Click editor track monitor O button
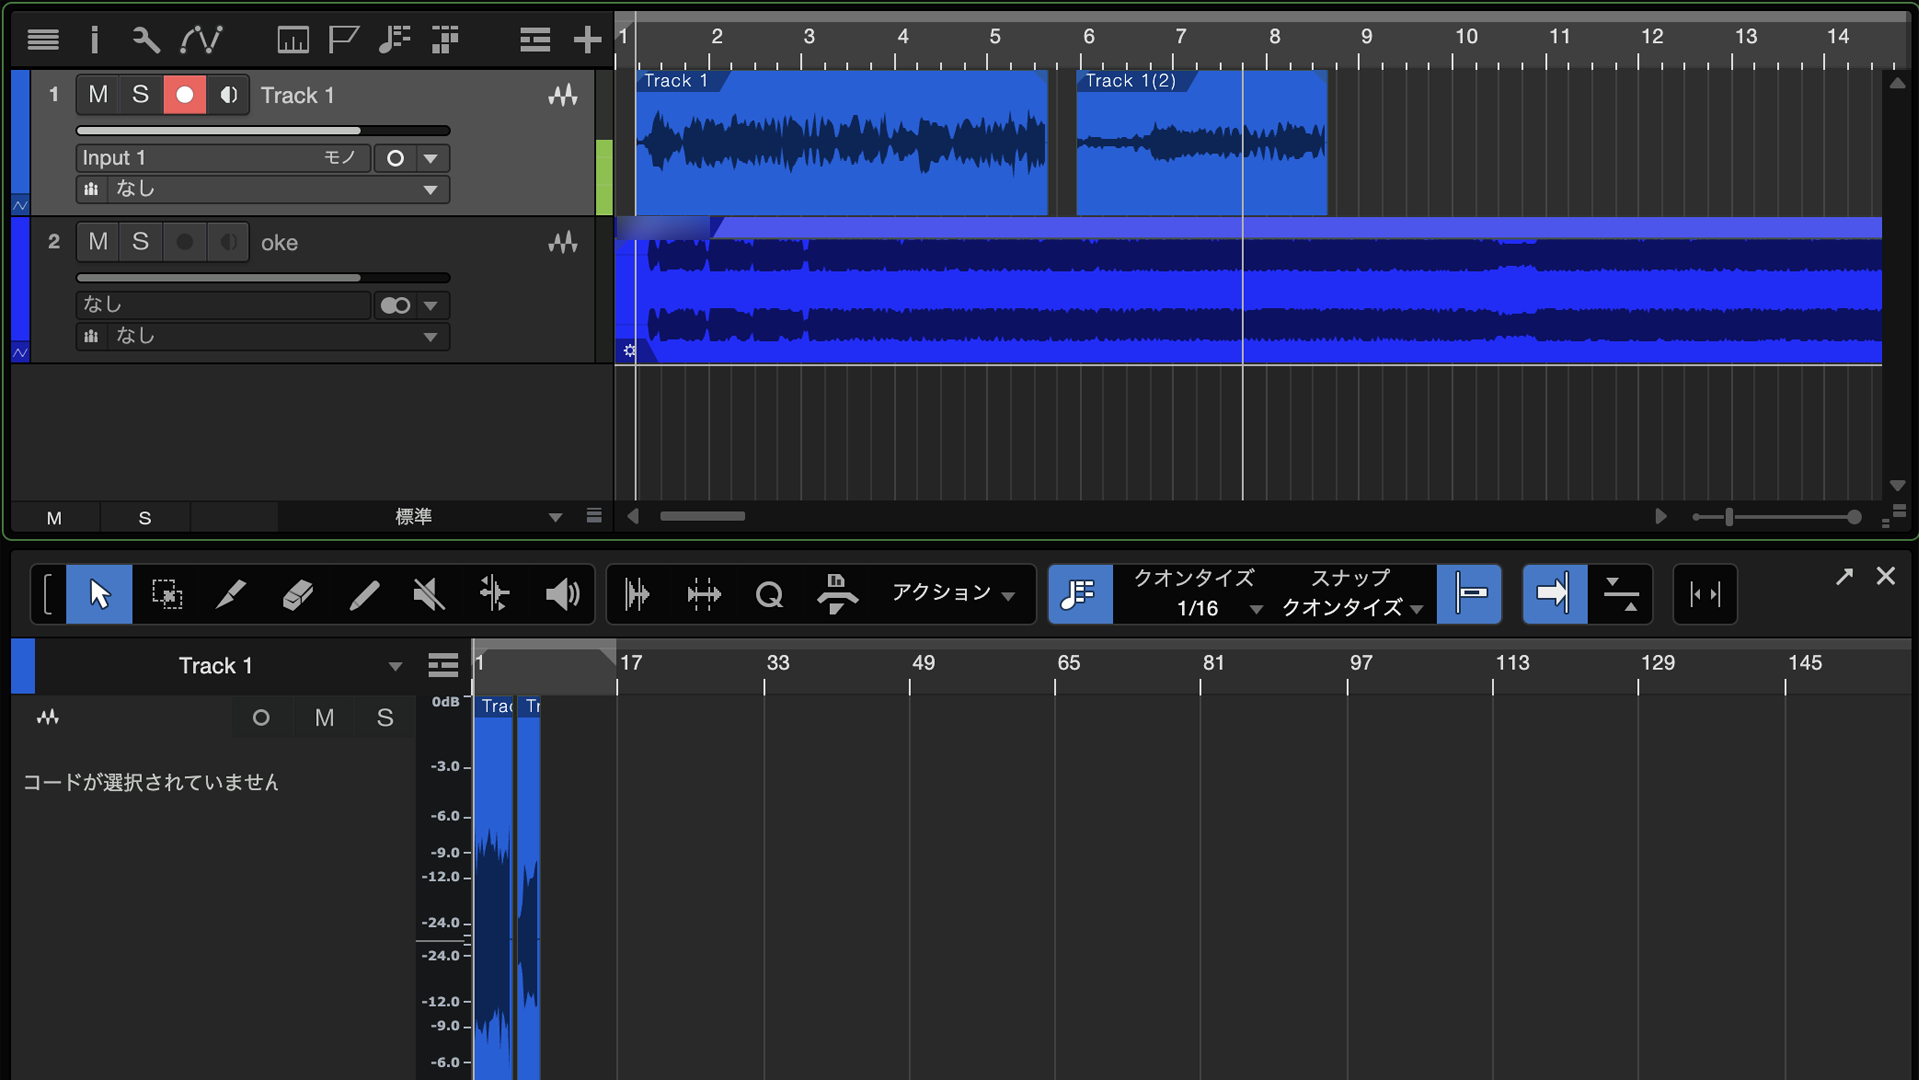Screen dimensions: 1919x1080 click(x=261, y=717)
